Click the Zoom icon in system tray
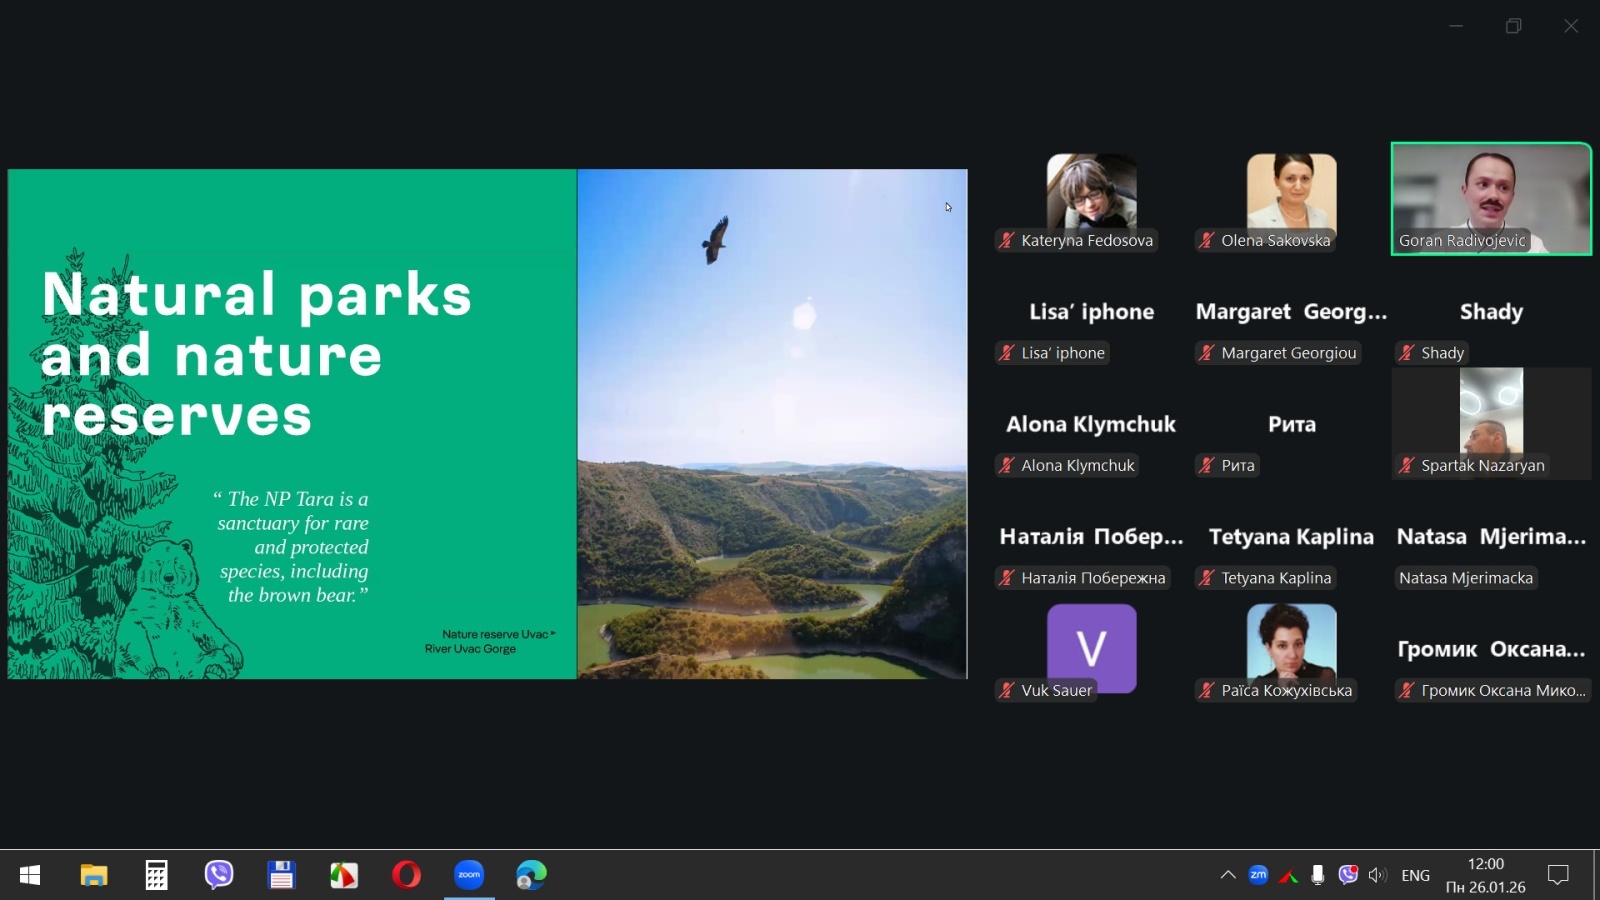Image resolution: width=1600 pixels, height=900 pixels. 1258,875
